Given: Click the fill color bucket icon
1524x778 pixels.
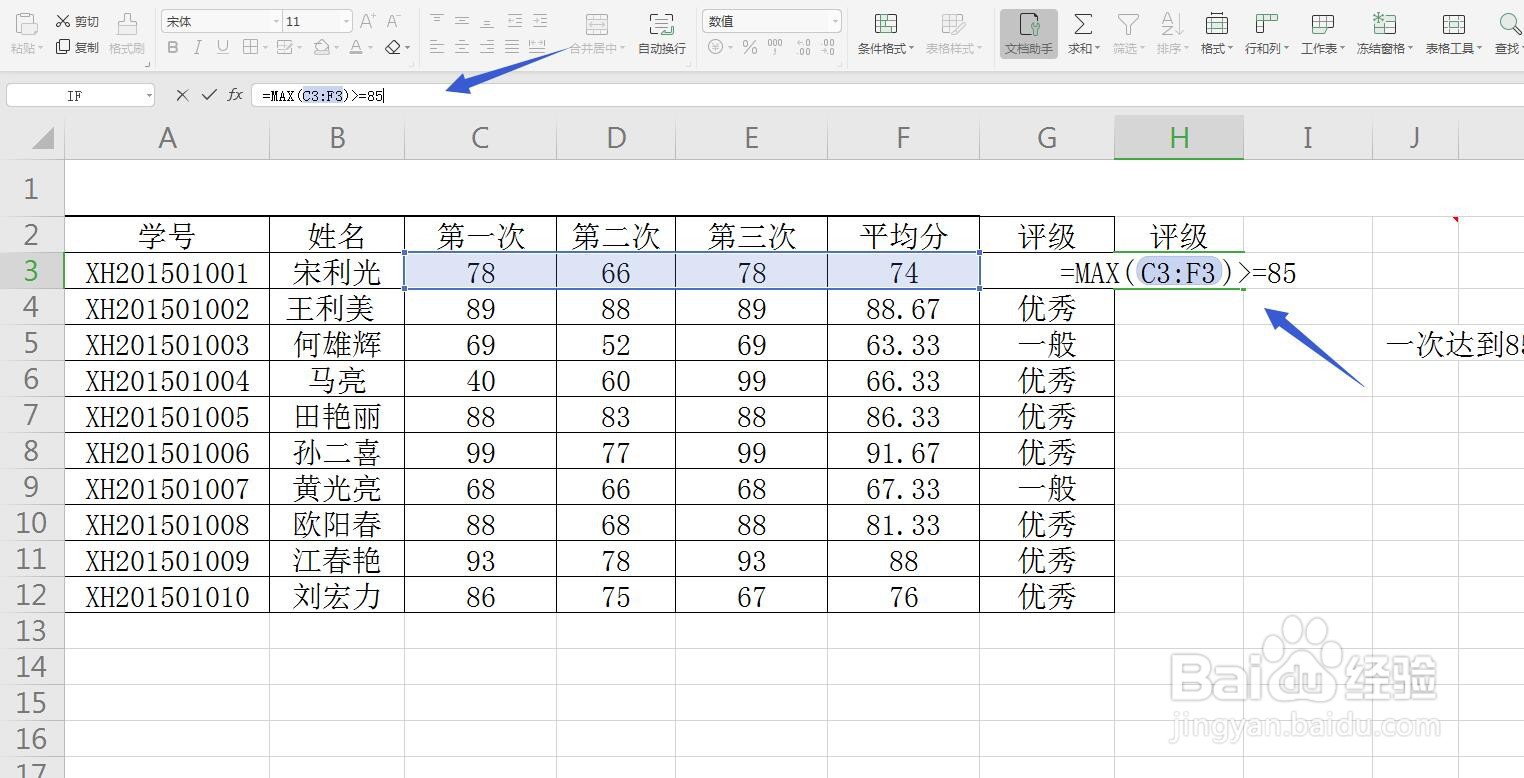Looking at the screenshot, I should (x=321, y=47).
